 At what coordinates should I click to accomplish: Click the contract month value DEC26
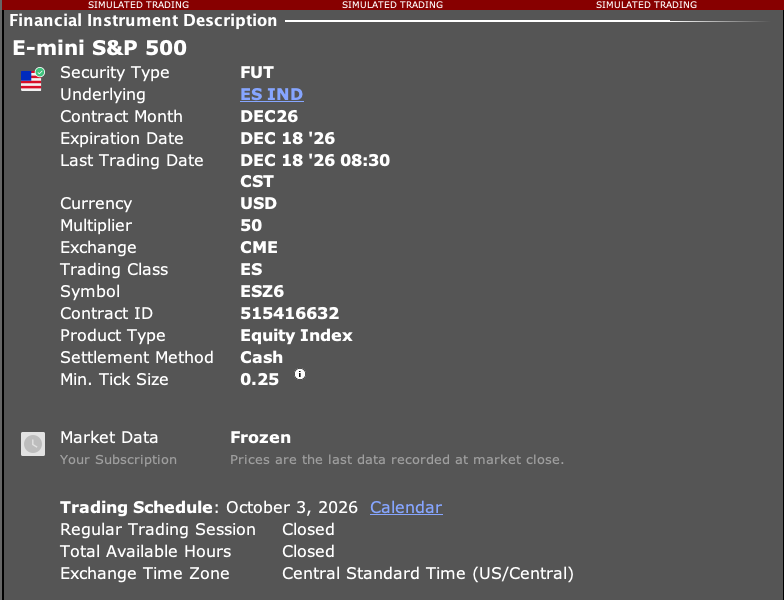coord(269,116)
